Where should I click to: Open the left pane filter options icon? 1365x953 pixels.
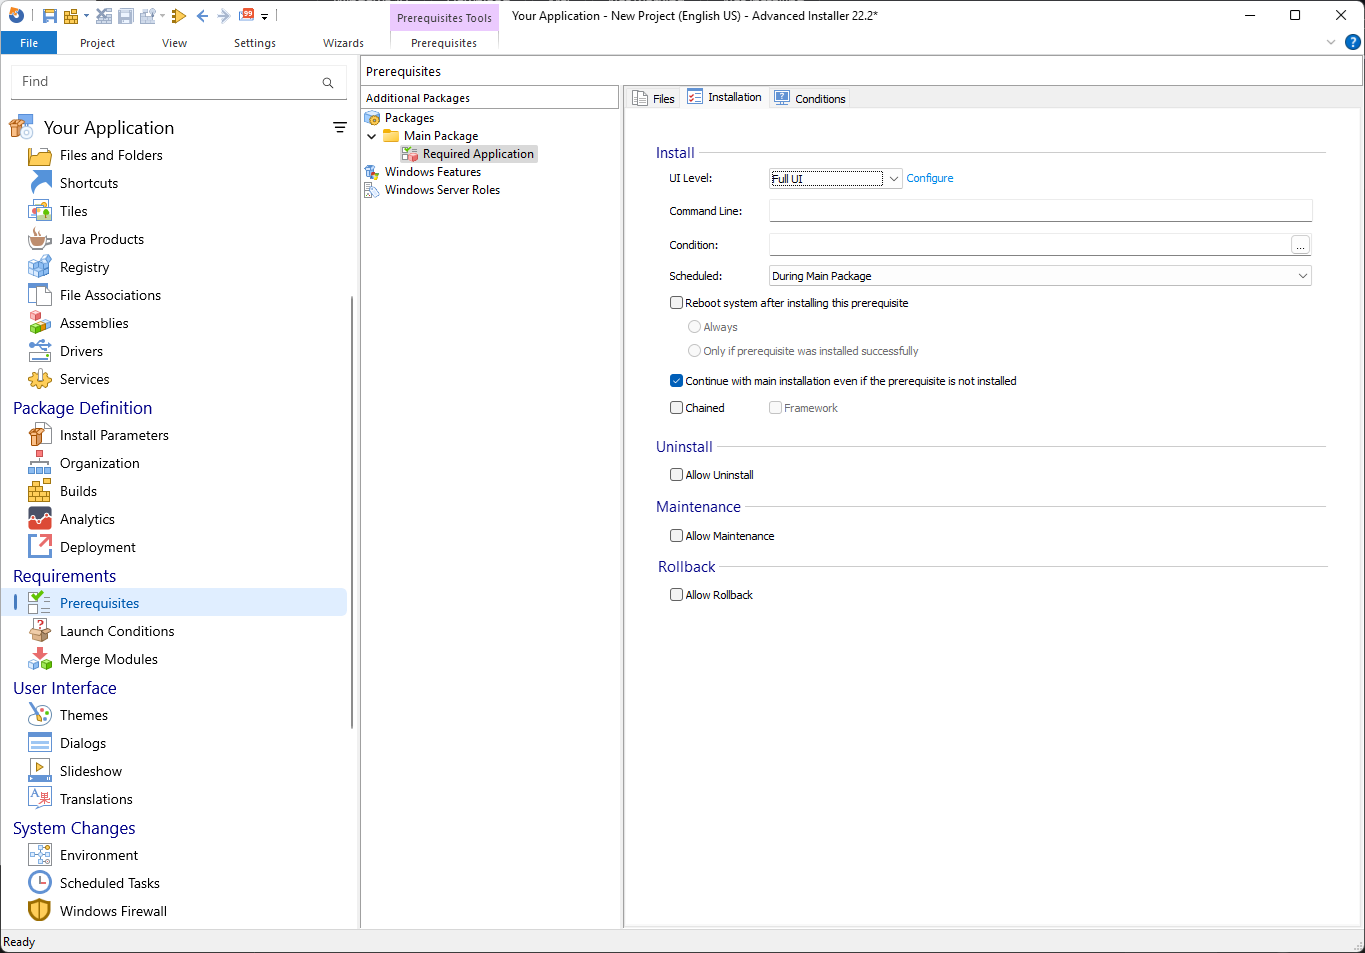tap(340, 127)
